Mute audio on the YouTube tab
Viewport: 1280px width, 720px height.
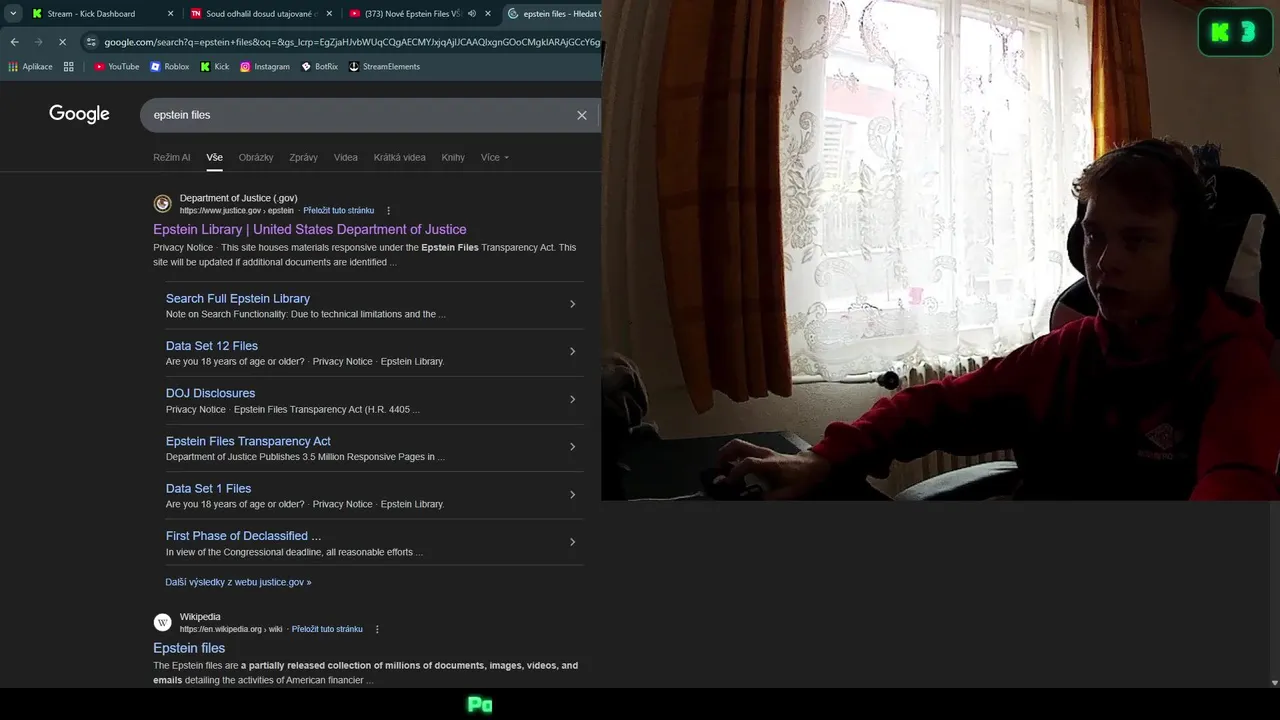pyautogui.click(x=472, y=14)
